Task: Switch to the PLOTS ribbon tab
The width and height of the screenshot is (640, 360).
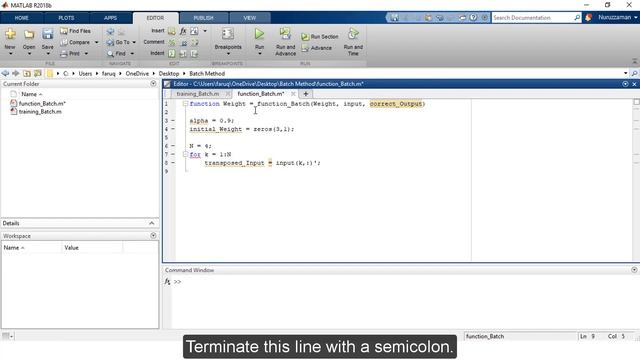Action: [x=66, y=18]
